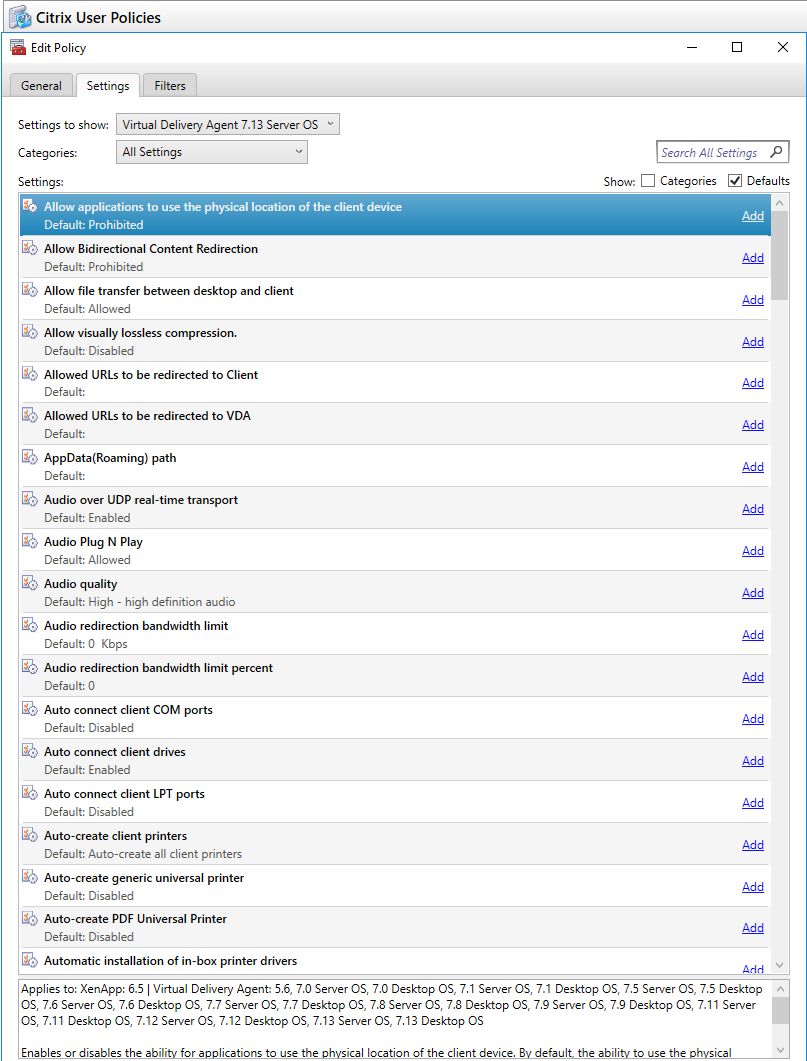Click the setting icon for AppData(Roaming) path

[30, 458]
